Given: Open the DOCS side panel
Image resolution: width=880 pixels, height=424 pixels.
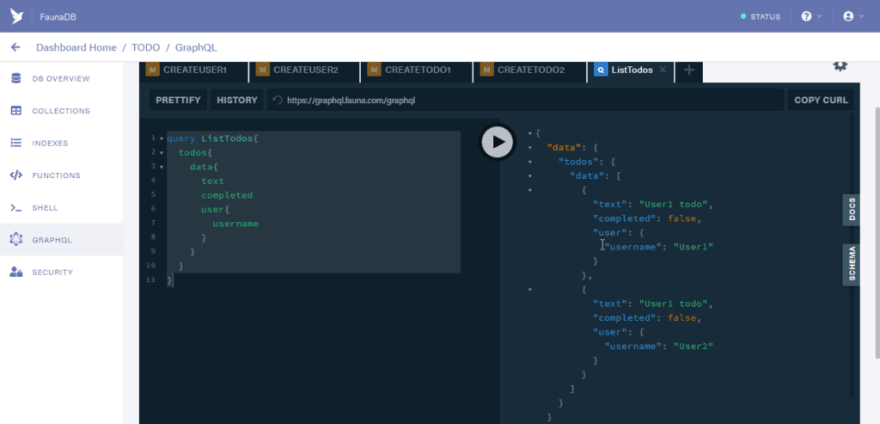Looking at the screenshot, I should pos(851,209).
